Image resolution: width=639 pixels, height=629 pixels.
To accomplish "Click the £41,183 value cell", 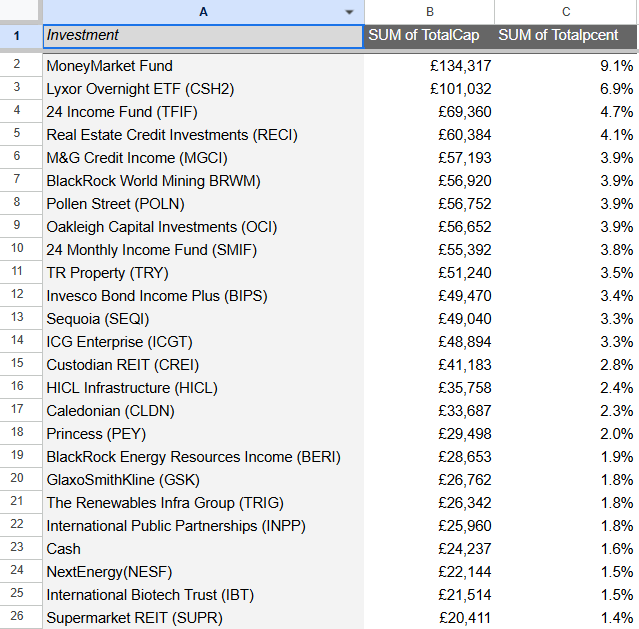I will click(429, 364).
